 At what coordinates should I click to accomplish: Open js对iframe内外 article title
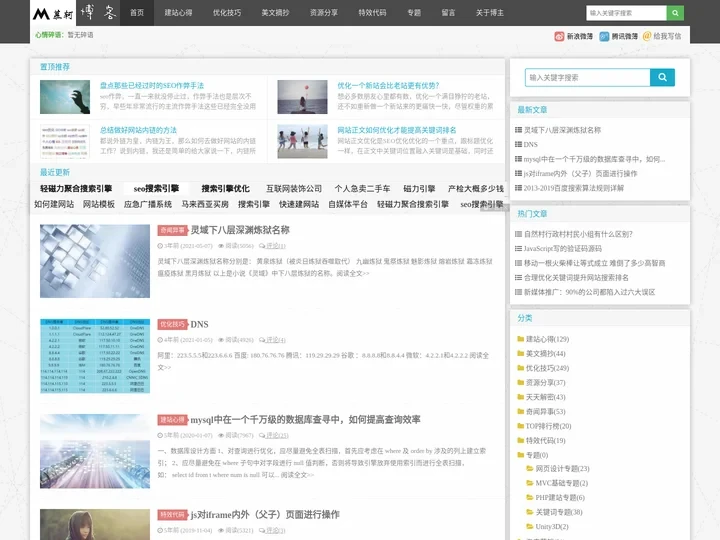265,514
